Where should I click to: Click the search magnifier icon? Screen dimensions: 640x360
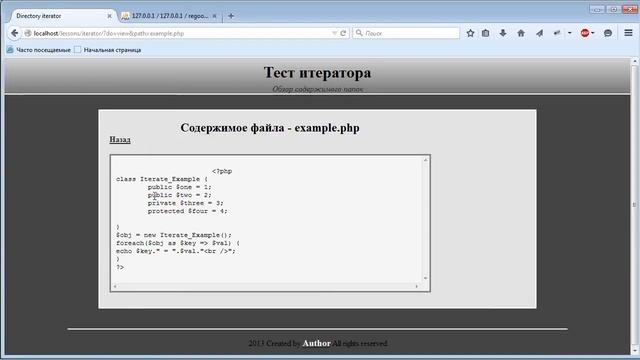tap(359, 33)
